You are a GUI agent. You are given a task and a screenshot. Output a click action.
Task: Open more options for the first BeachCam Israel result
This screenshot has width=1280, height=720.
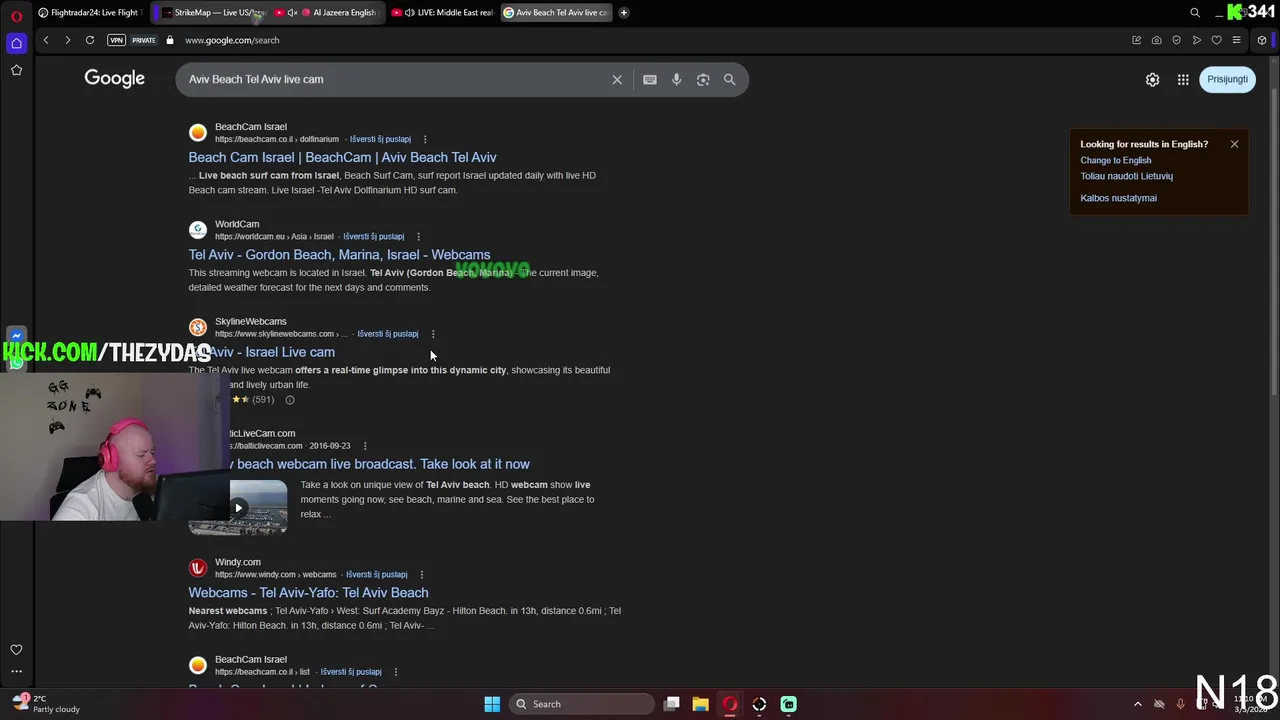click(x=425, y=139)
